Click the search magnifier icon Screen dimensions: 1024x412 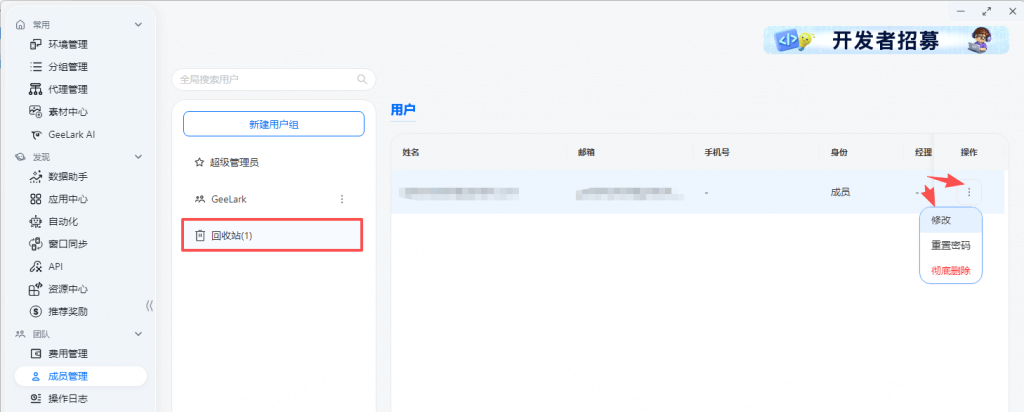(362, 79)
